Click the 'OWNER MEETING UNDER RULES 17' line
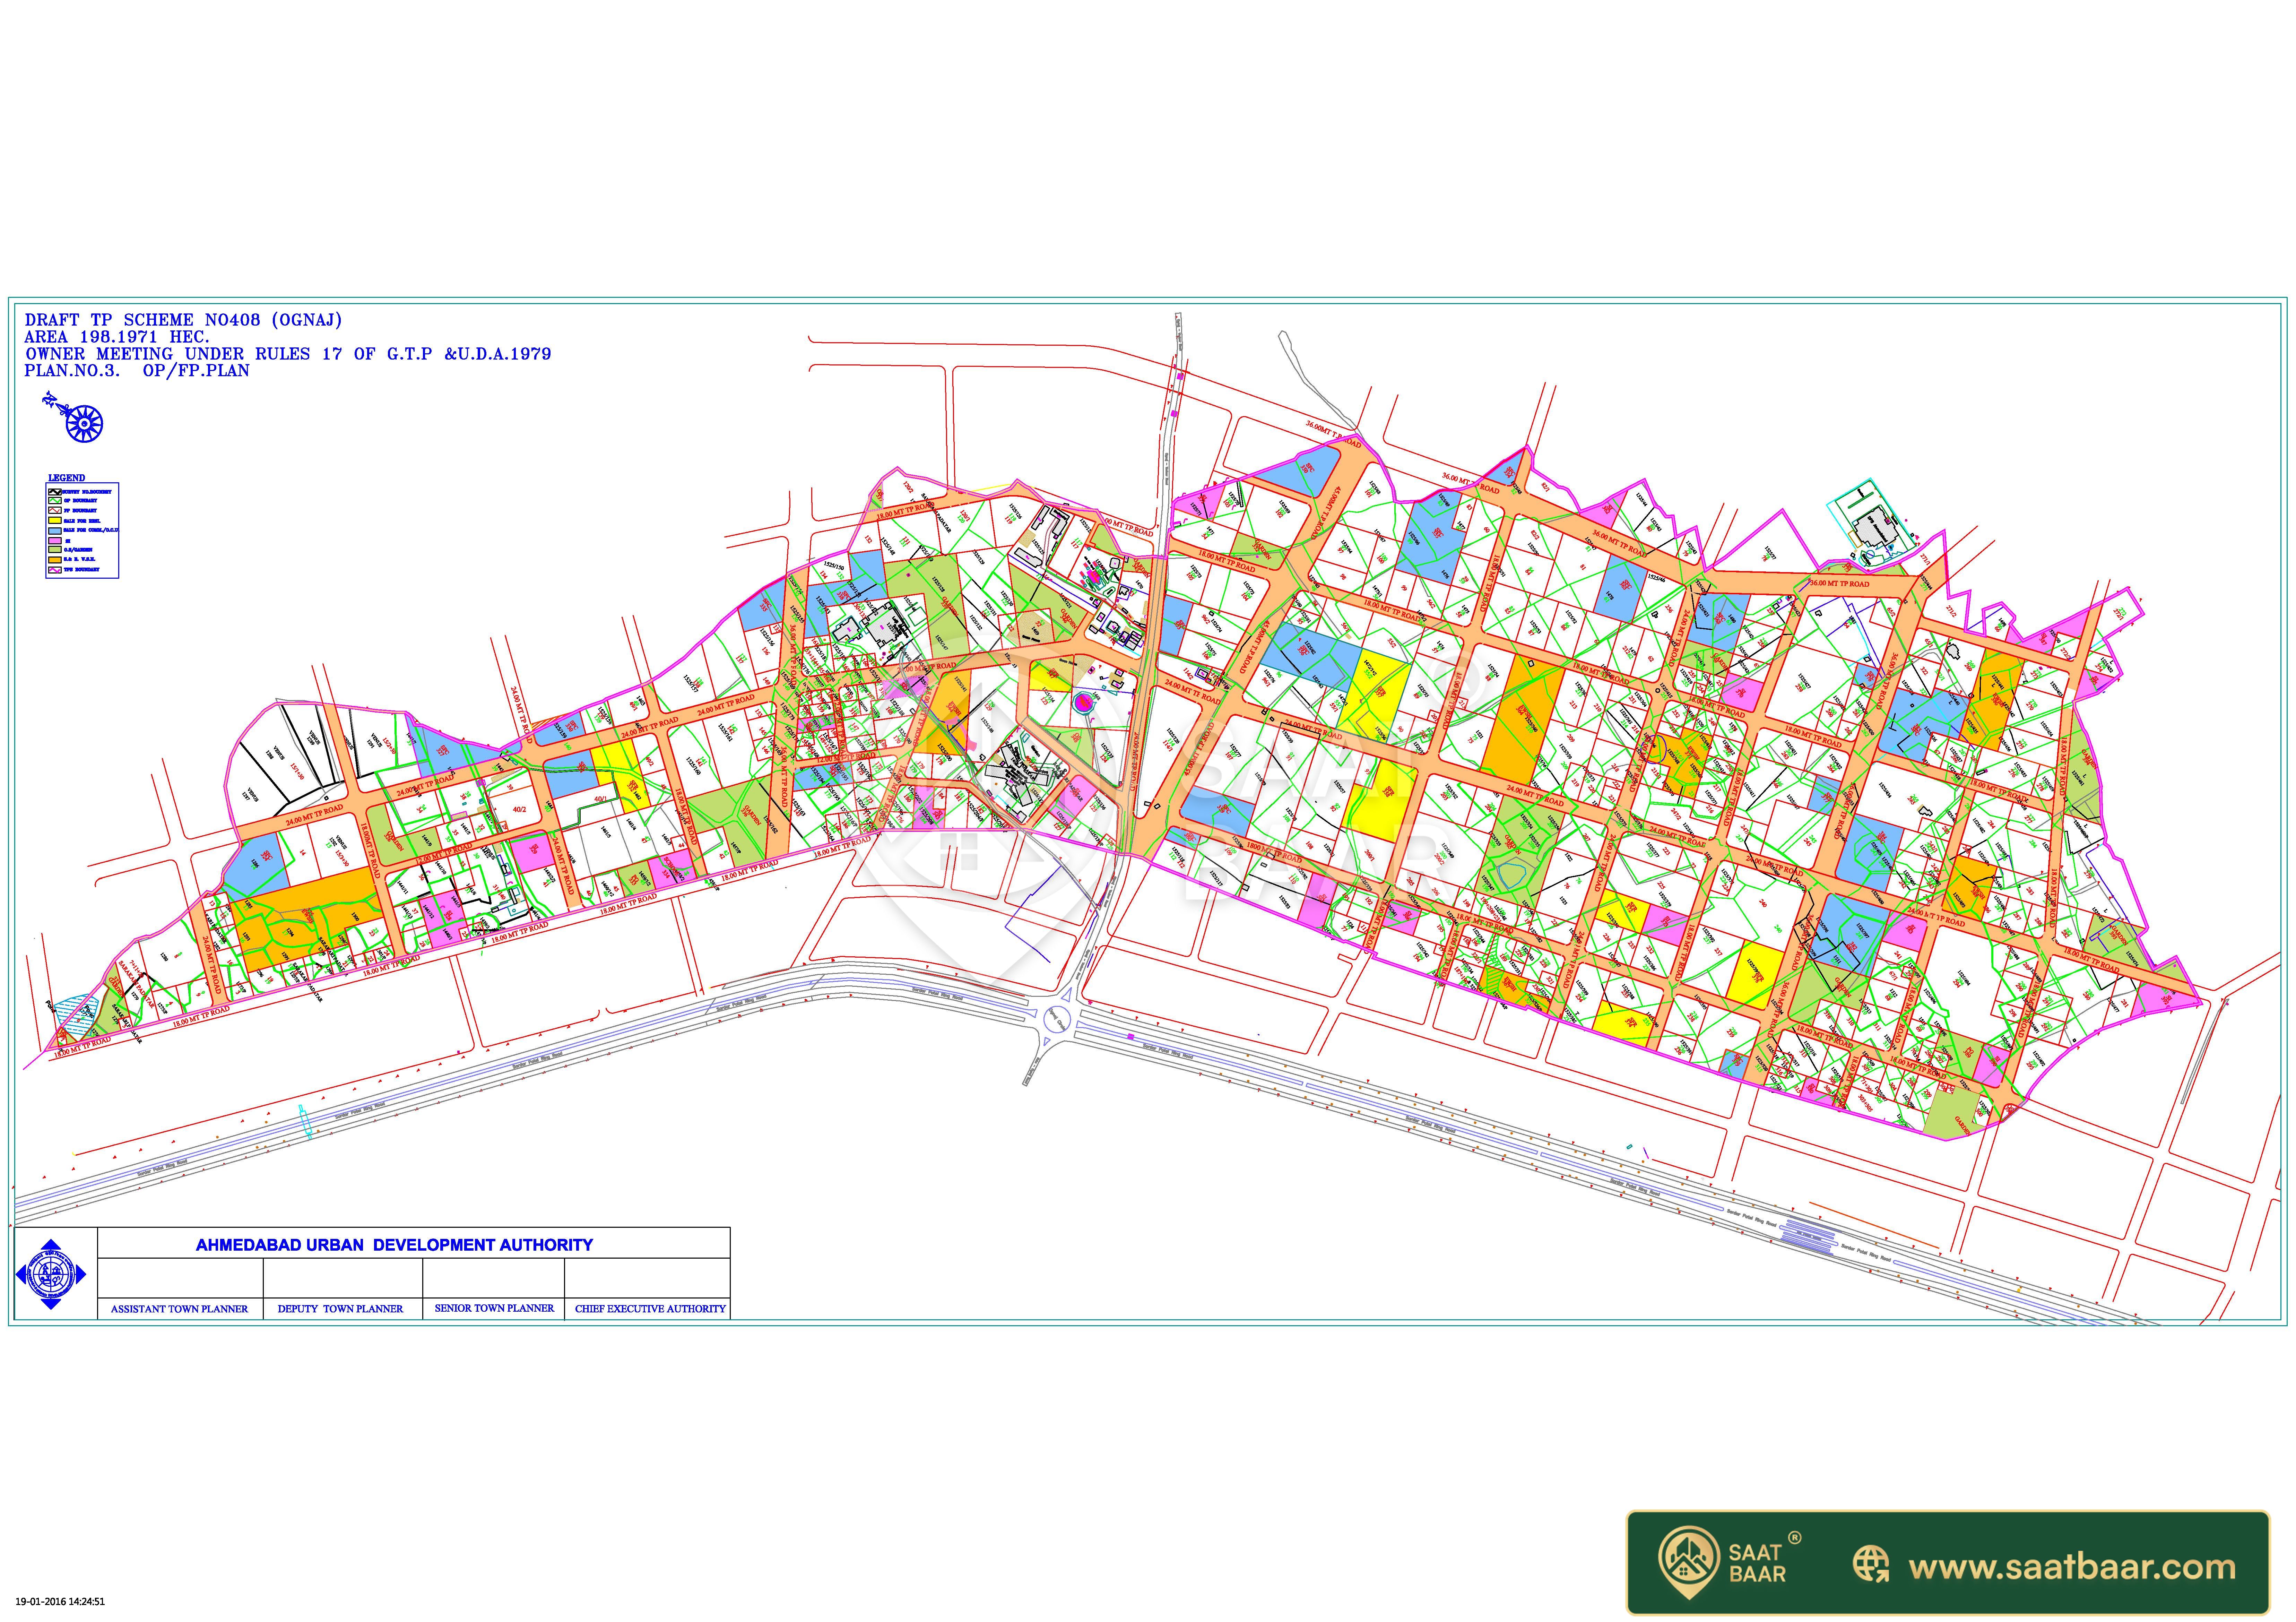2296x1622 pixels. (288, 354)
